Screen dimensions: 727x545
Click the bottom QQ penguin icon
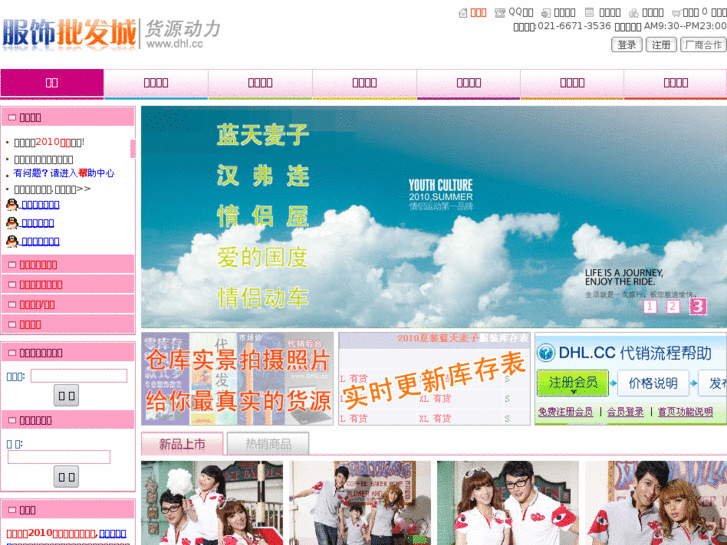point(12,241)
